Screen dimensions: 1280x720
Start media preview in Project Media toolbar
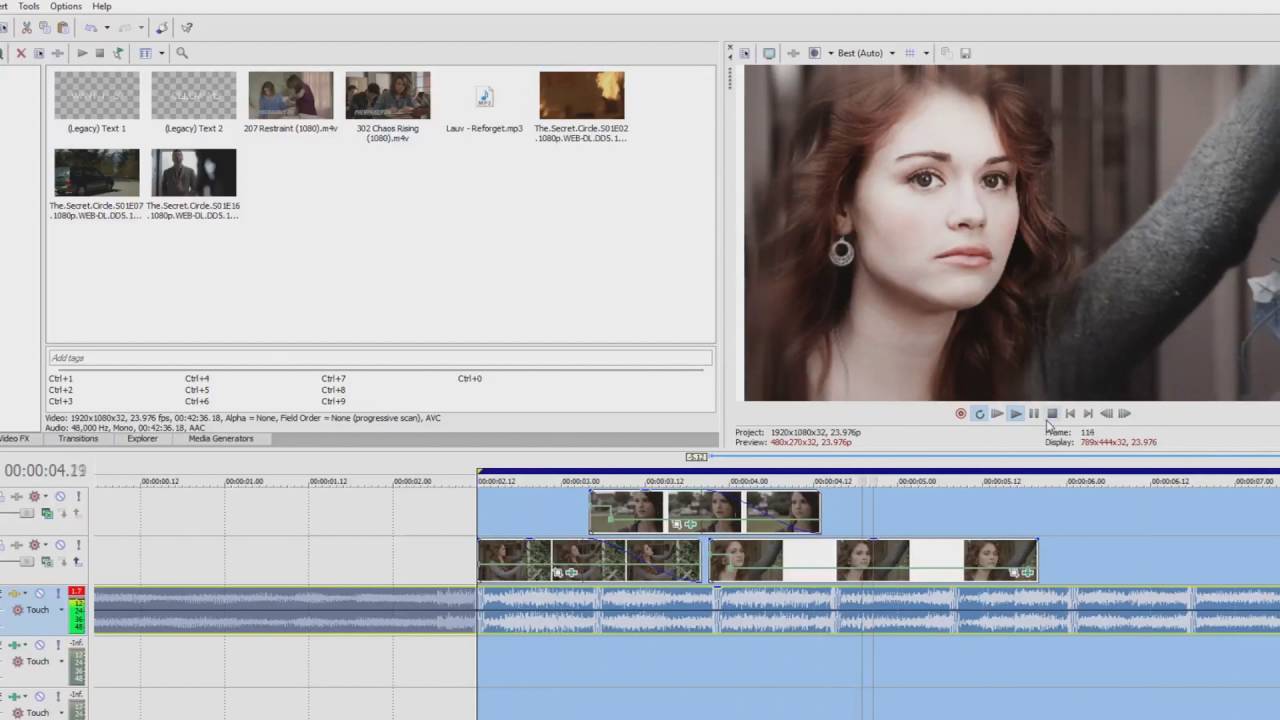(82, 53)
